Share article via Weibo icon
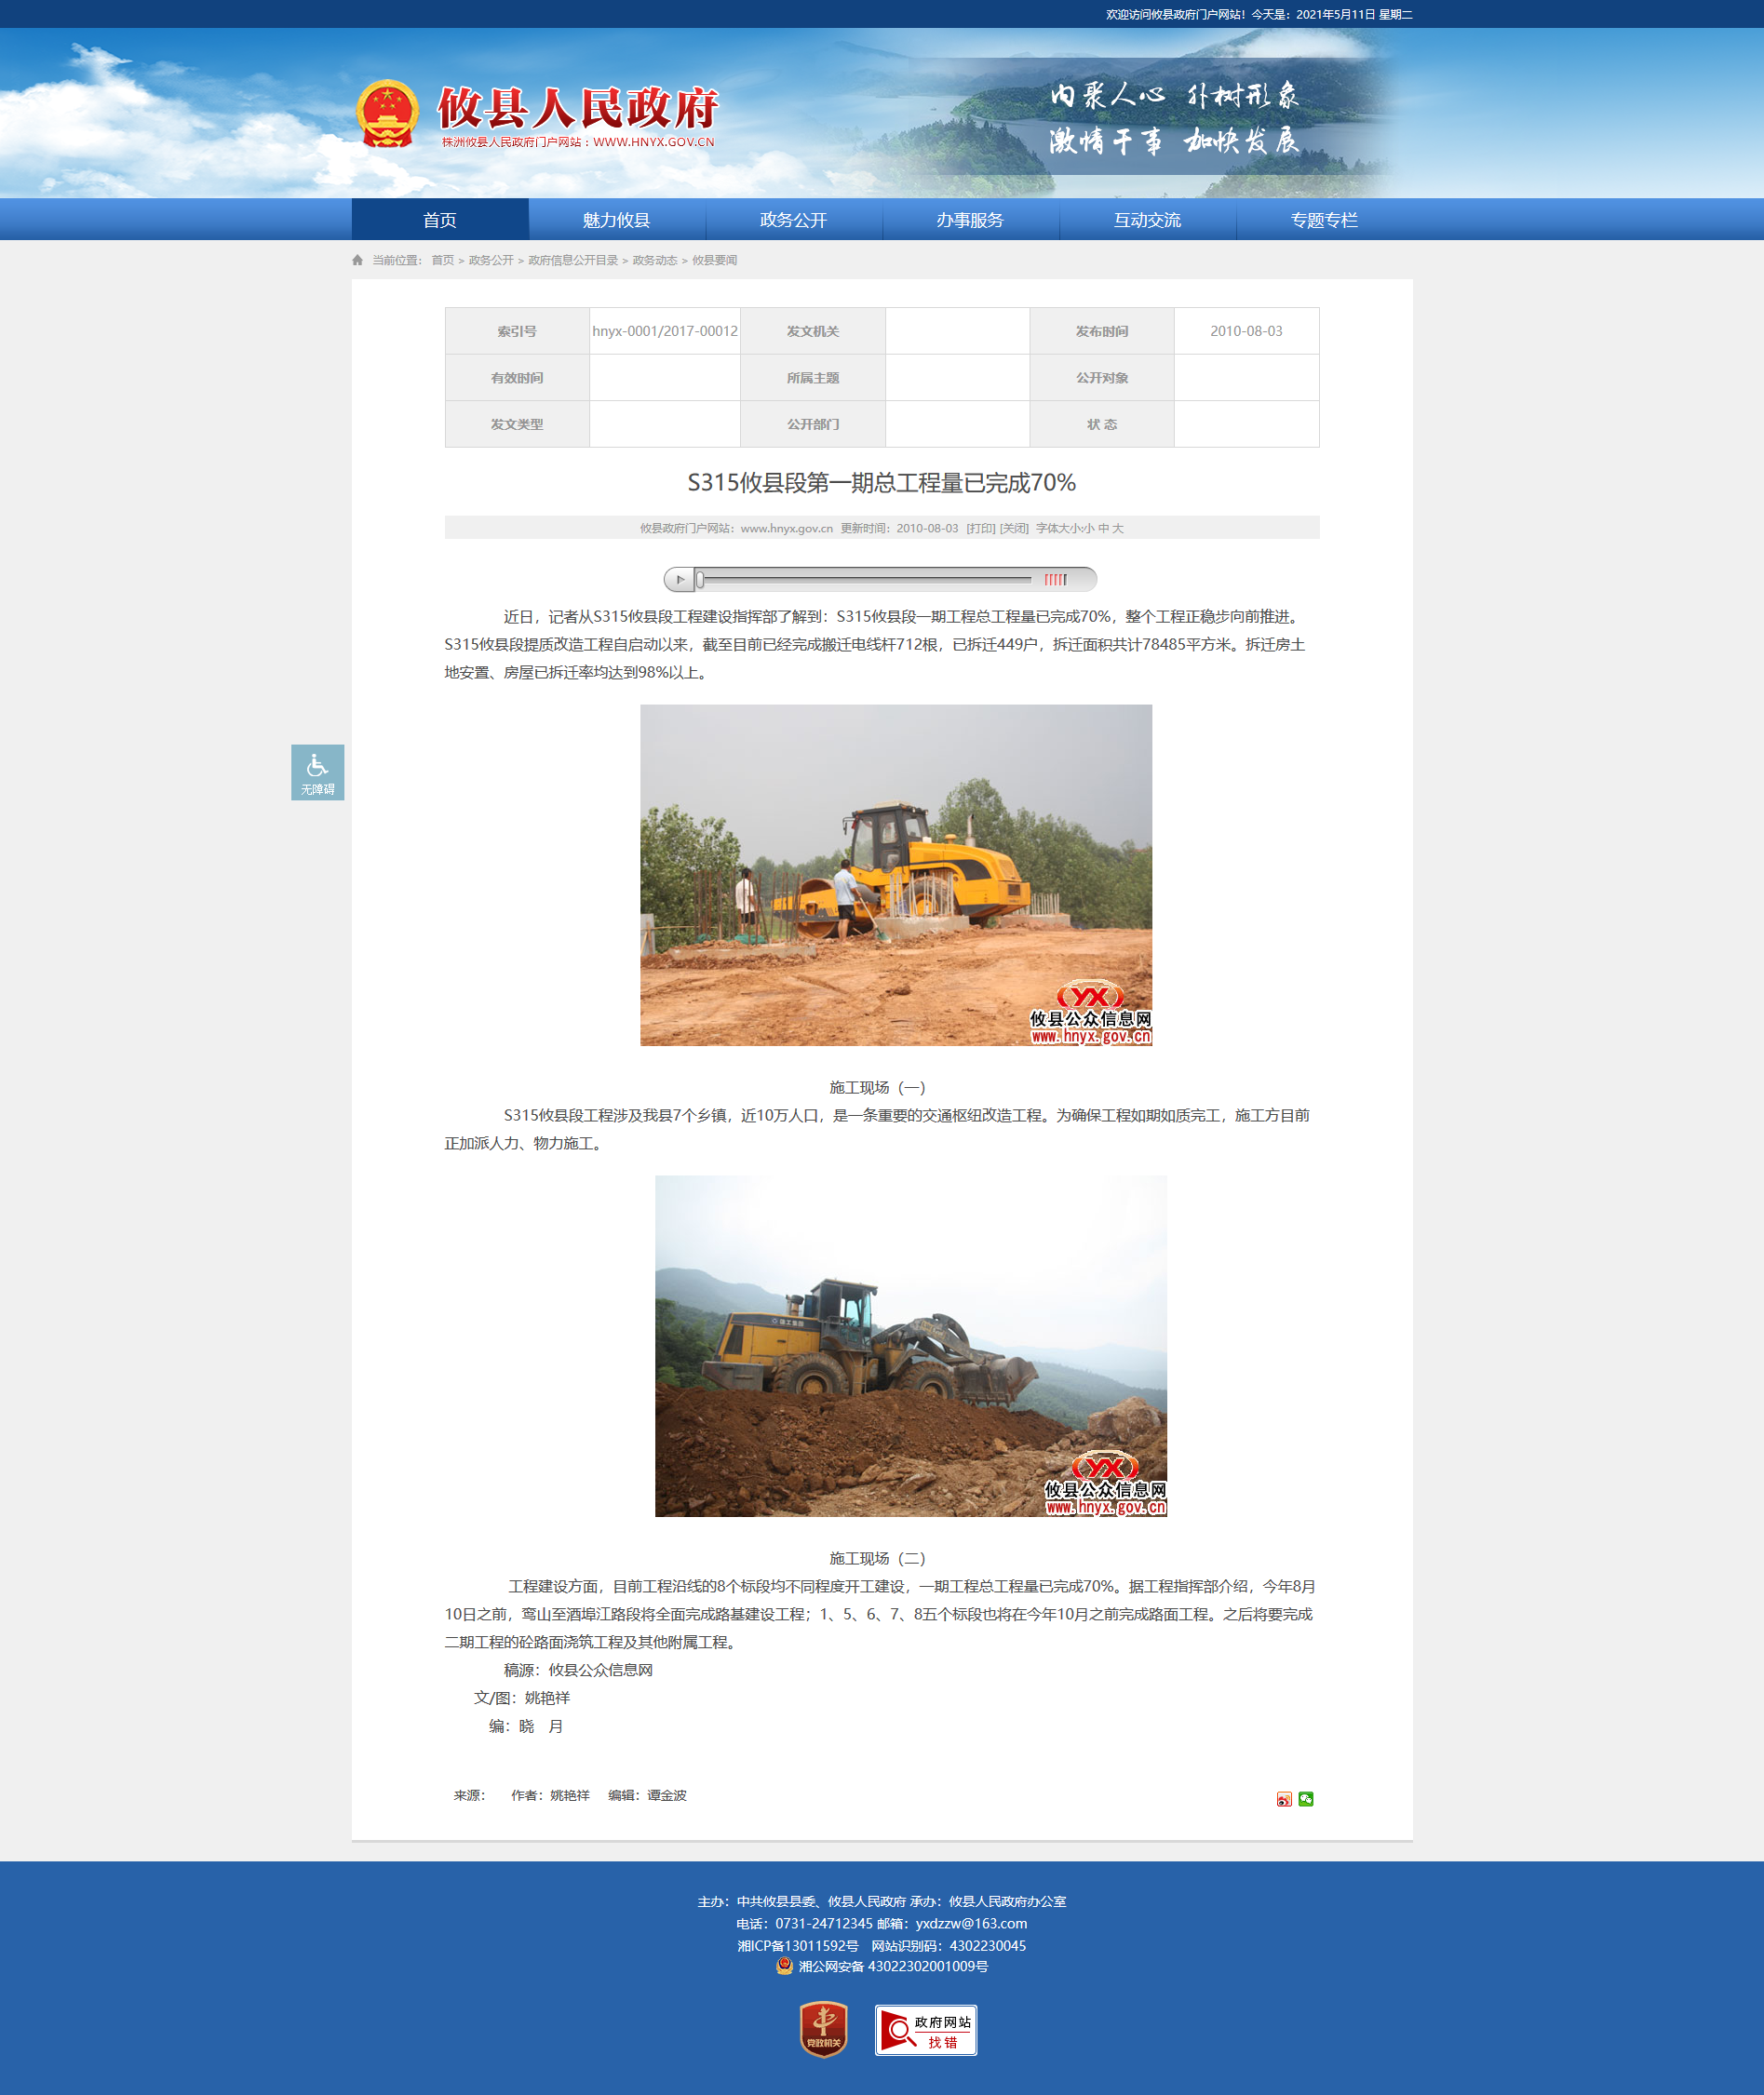Viewport: 1764px width, 2095px height. click(x=1284, y=1799)
